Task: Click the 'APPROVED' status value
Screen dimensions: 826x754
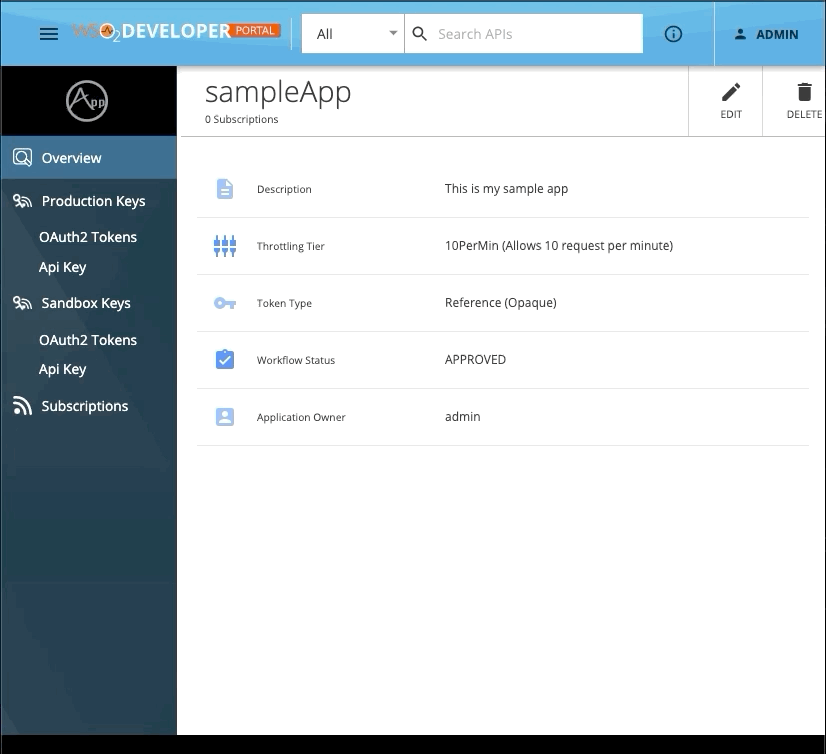Action: point(475,359)
